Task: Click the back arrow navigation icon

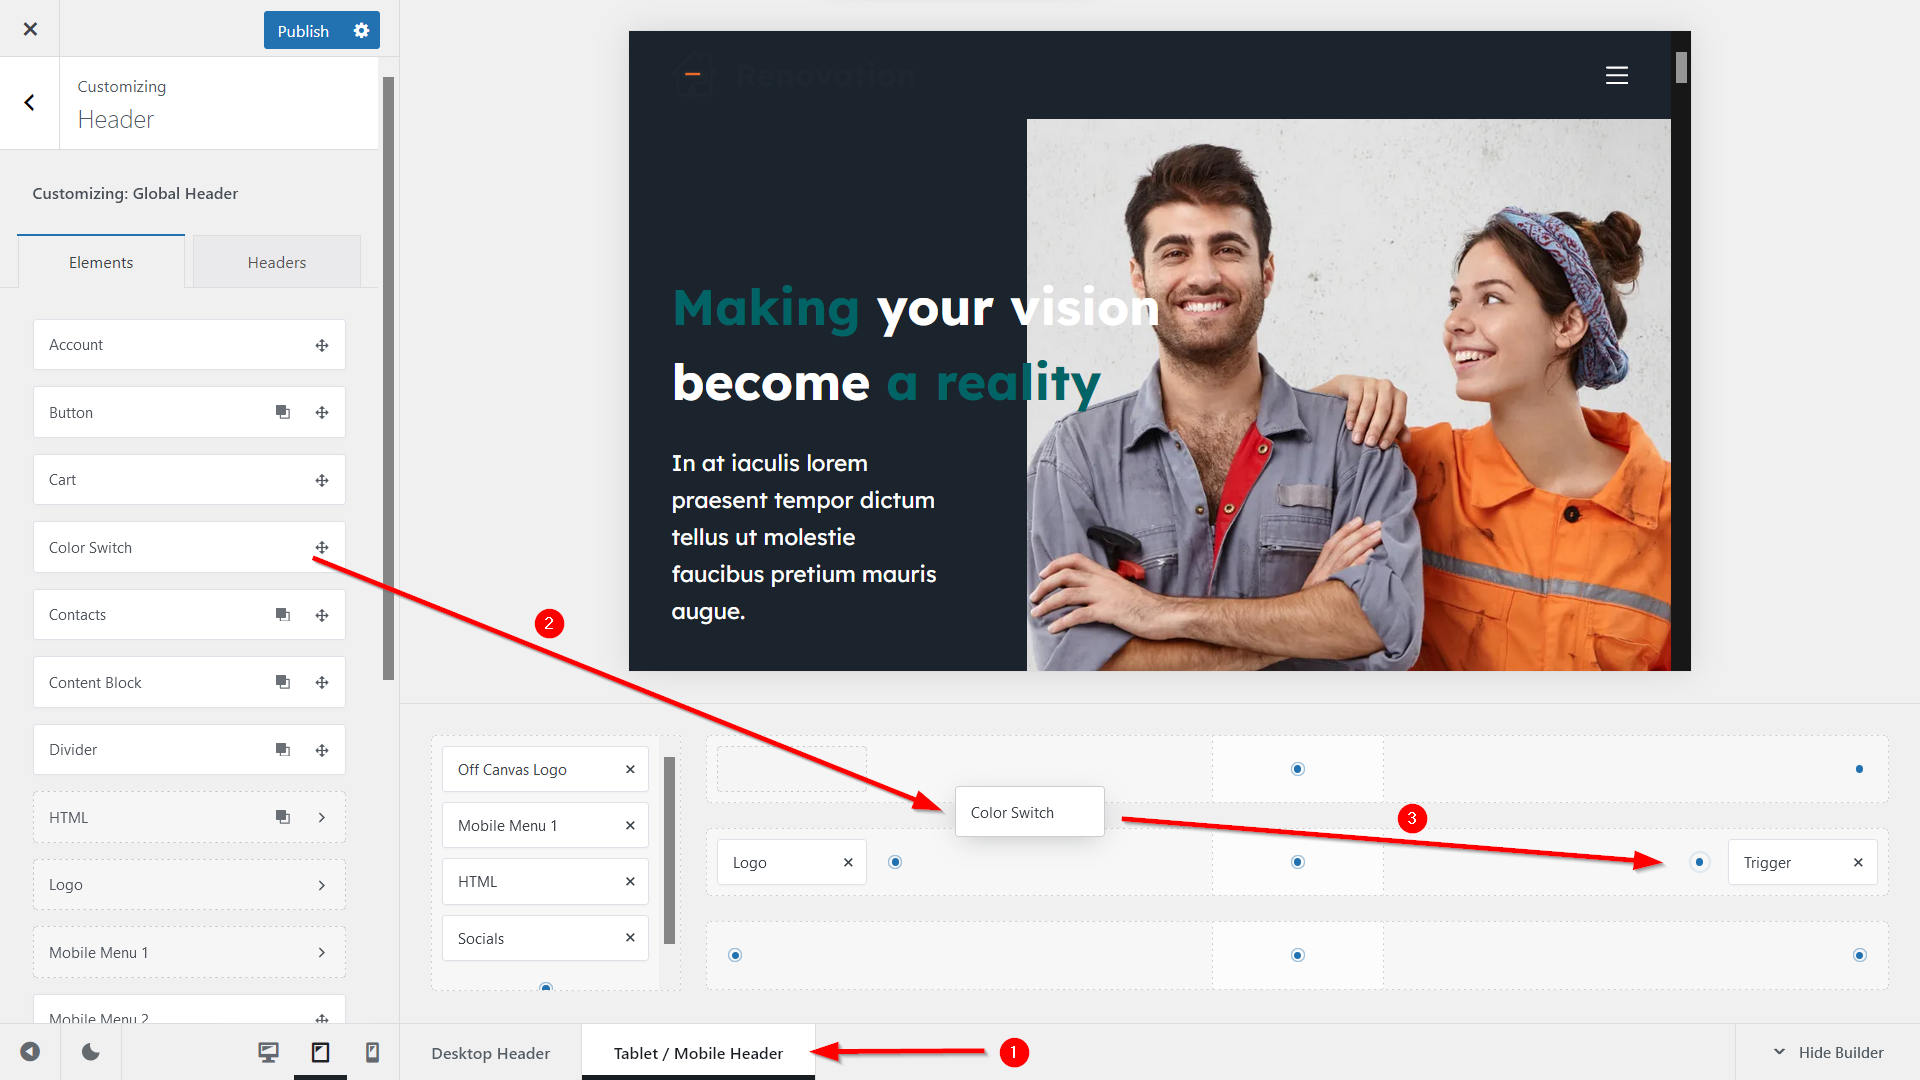Action: pyautogui.click(x=29, y=103)
